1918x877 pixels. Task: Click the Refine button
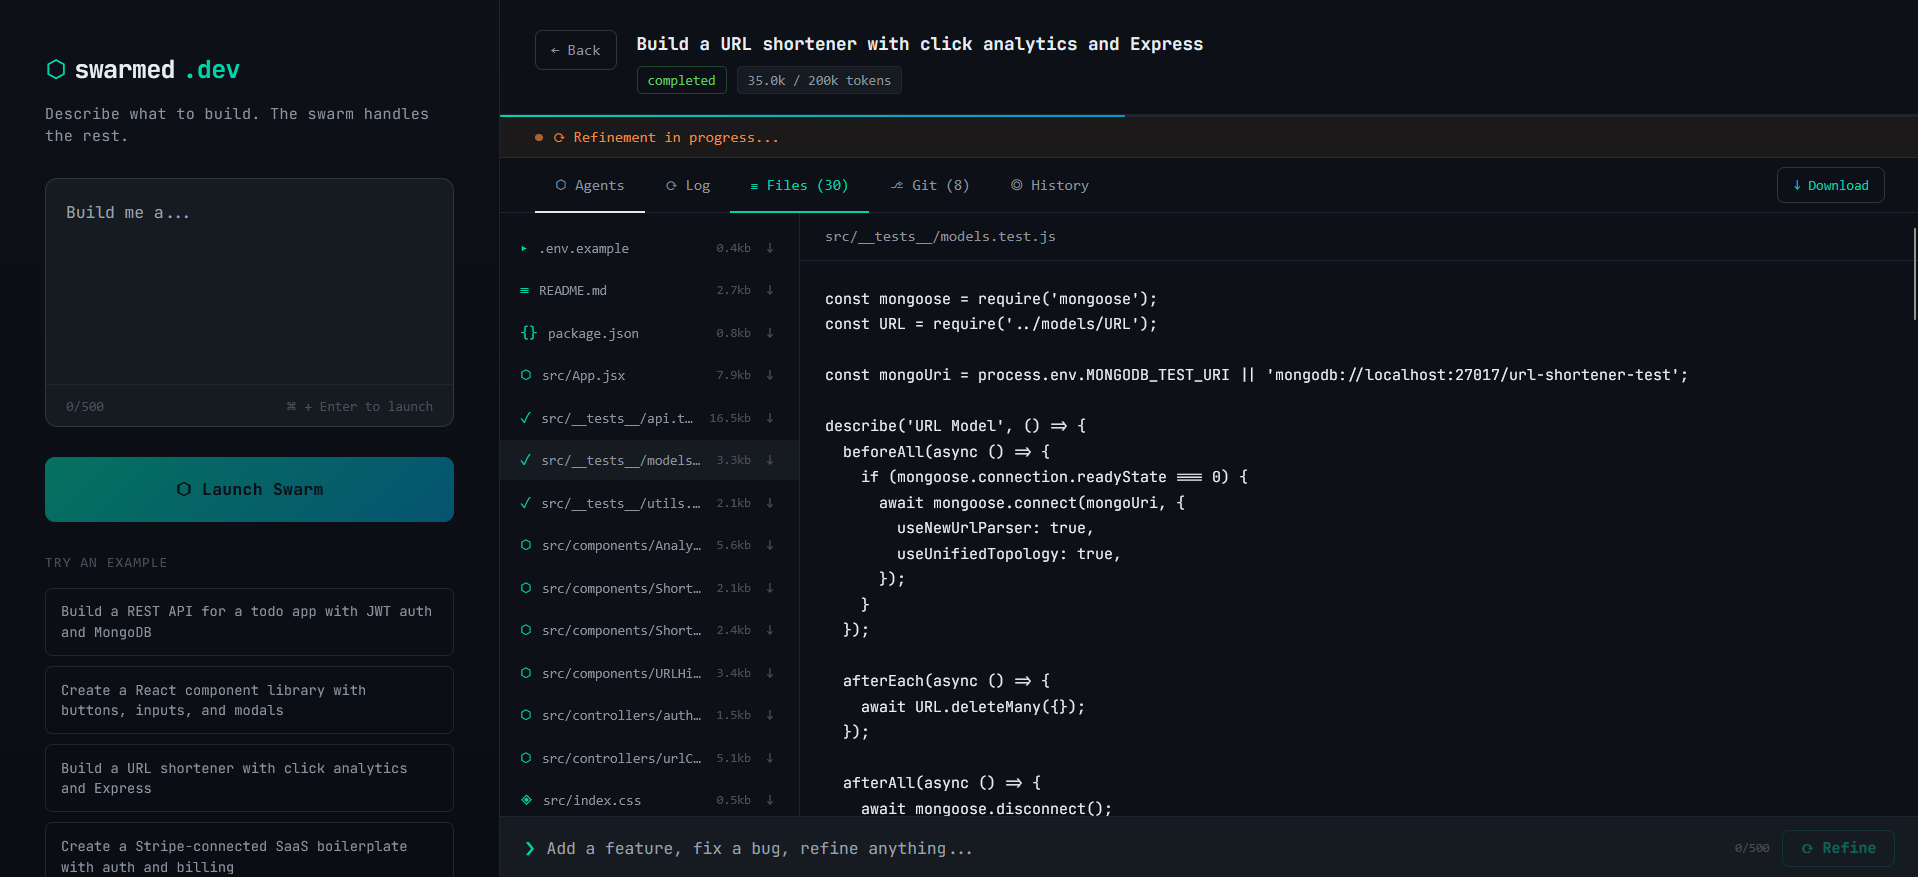[1838, 848]
